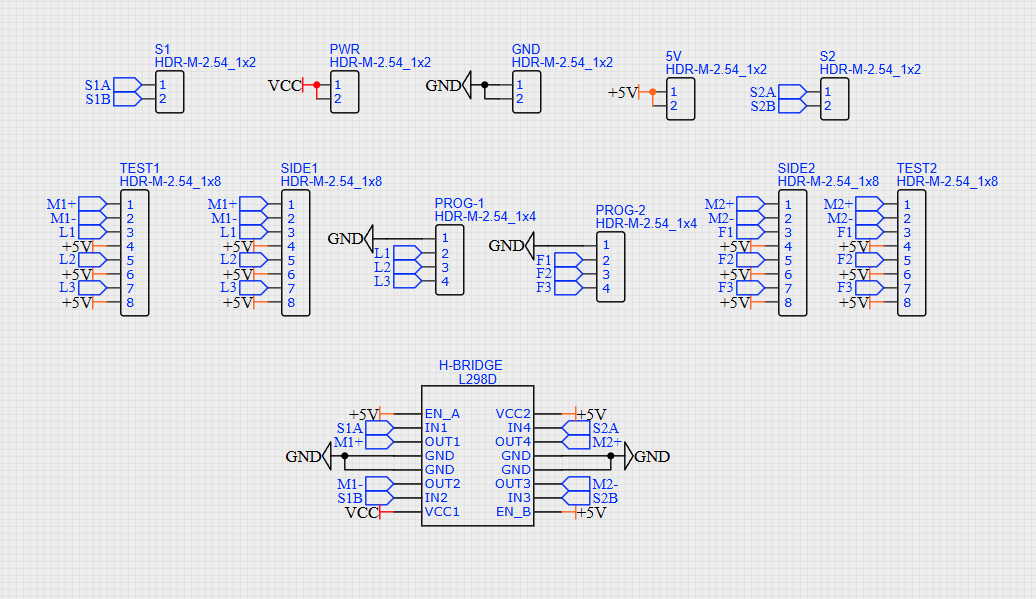Click the orange junction dot at 5V header
This screenshot has height=599, width=1036.
(652, 92)
